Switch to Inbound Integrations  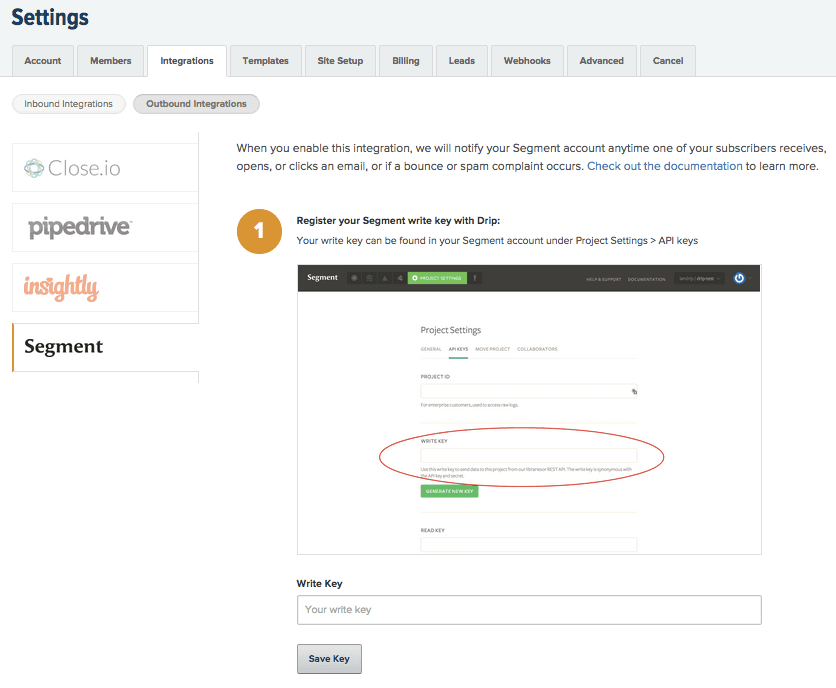click(68, 103)
